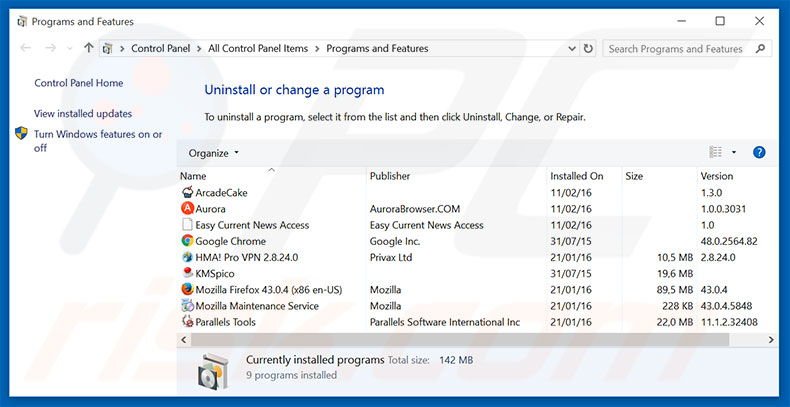This screenshot has height=407, width=790.
Task: Click the installed programs box icon
Action: coord(214,371)
